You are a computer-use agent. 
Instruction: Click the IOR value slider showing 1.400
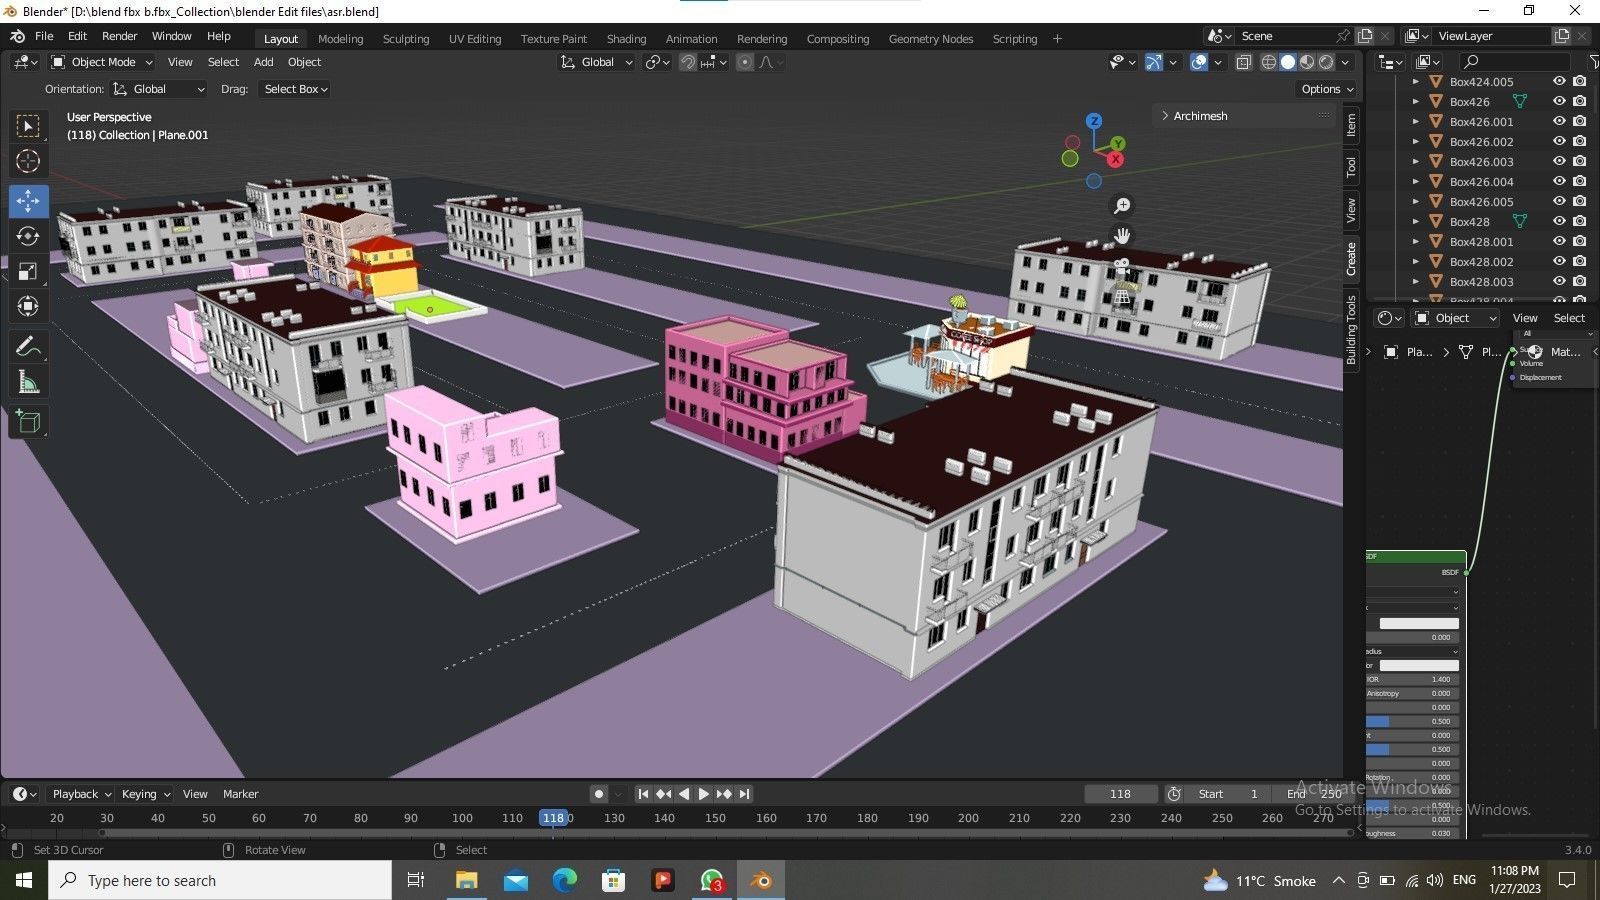click(1412, 679)
